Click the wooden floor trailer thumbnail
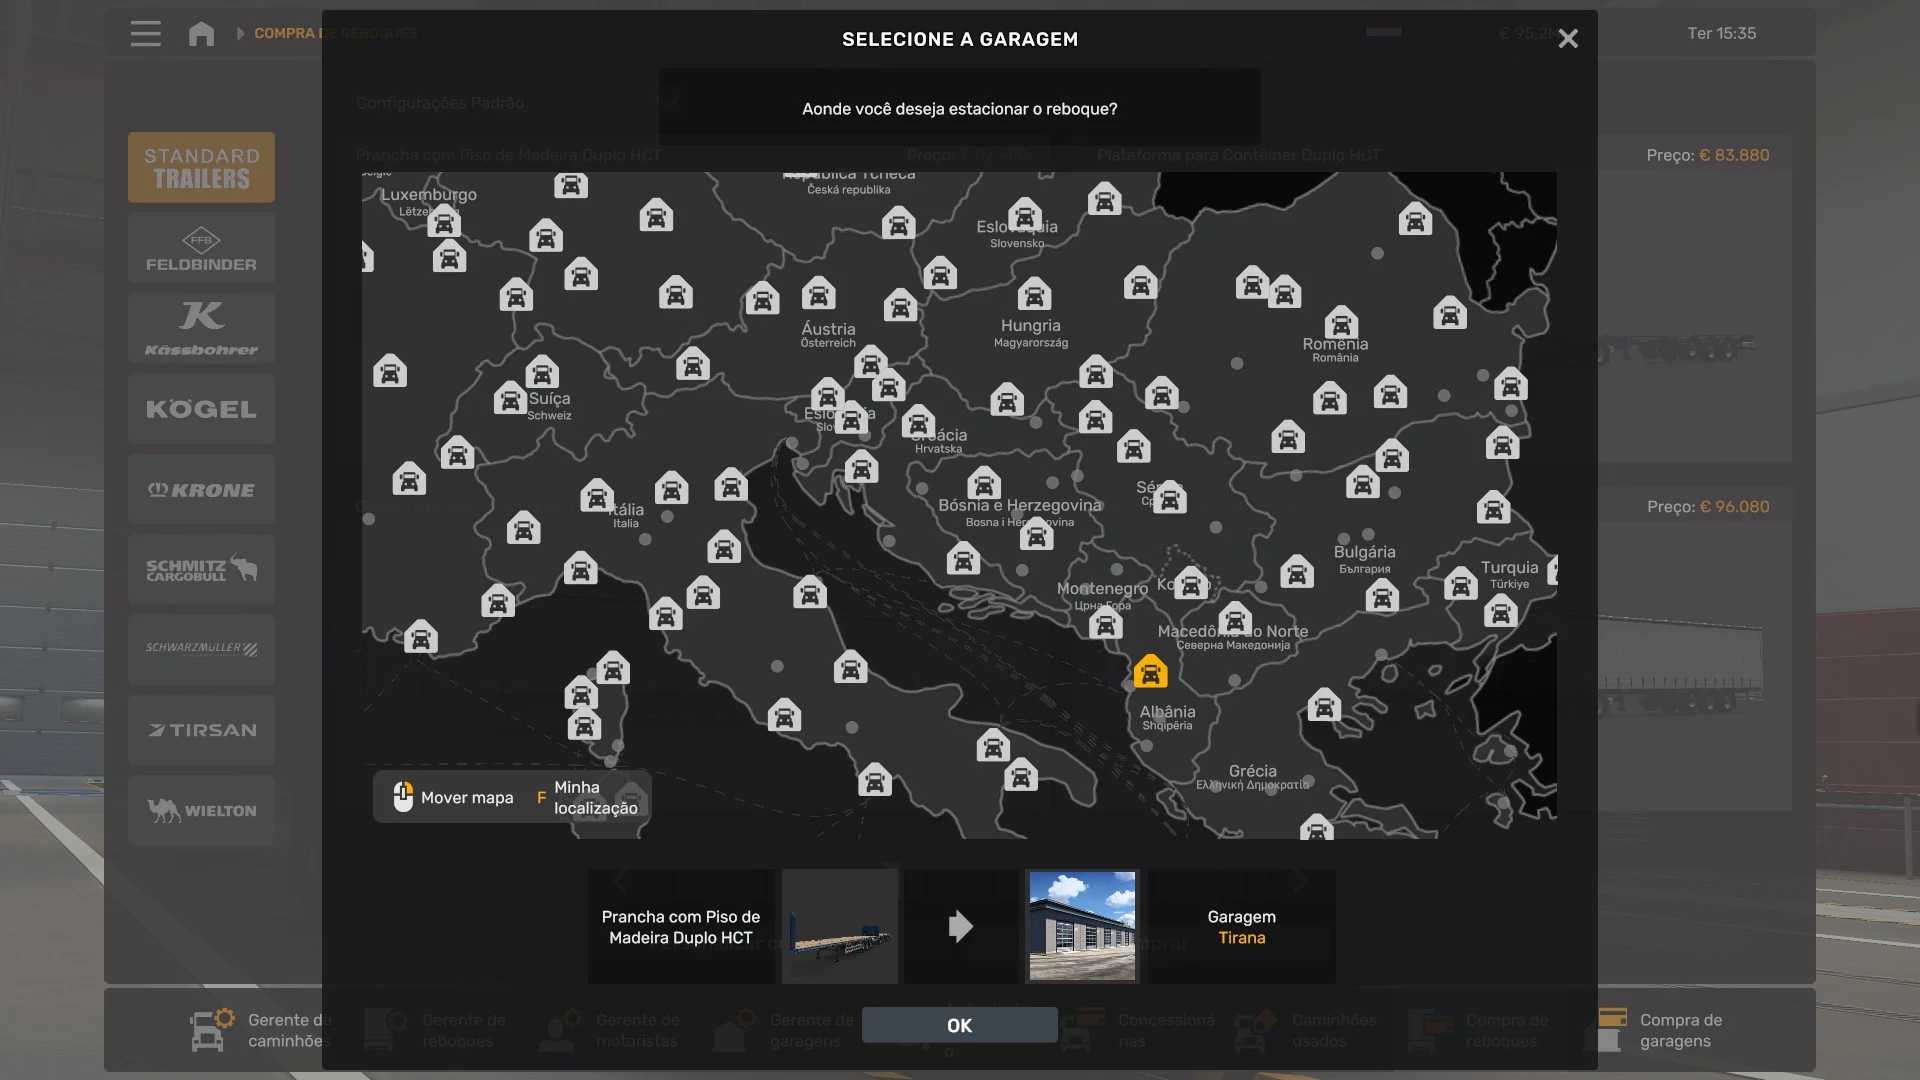This screenshot has height=1080, width=1920. [840, 926]
